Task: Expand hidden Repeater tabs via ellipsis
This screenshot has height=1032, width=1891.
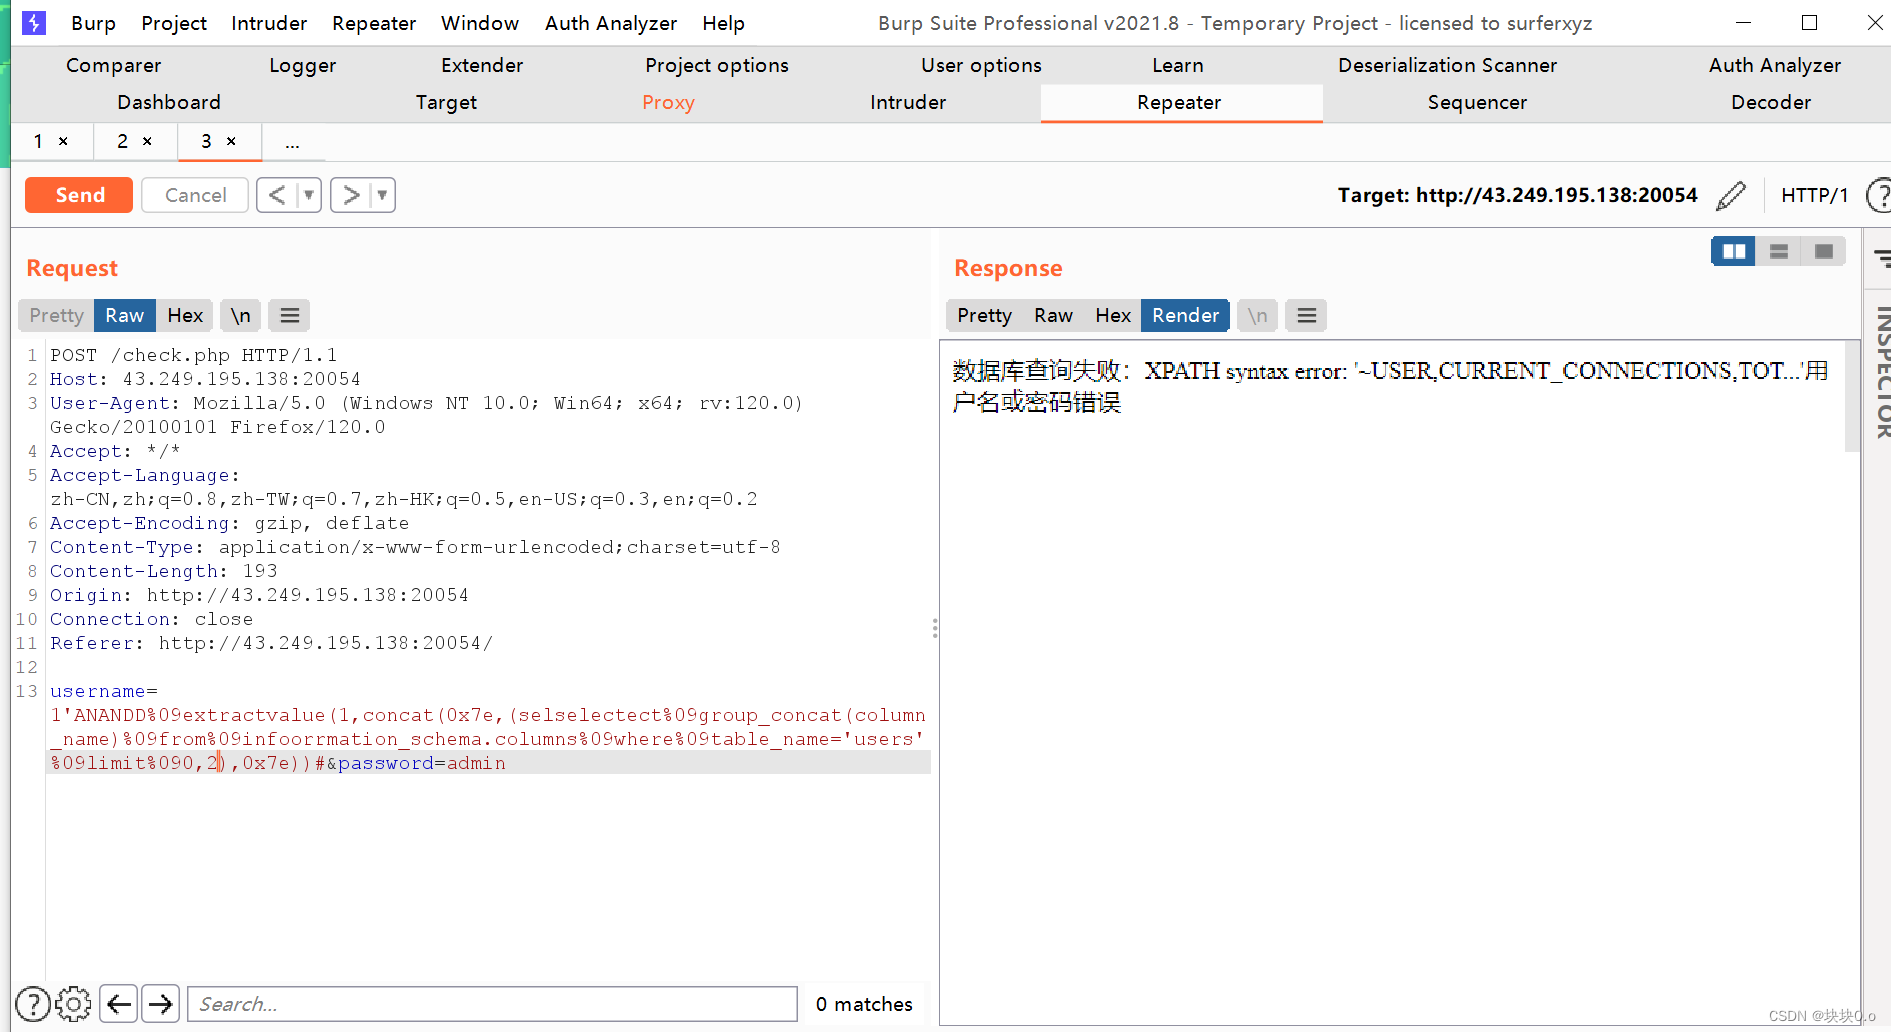Action: pyautogui.click(x=292, y=142)
